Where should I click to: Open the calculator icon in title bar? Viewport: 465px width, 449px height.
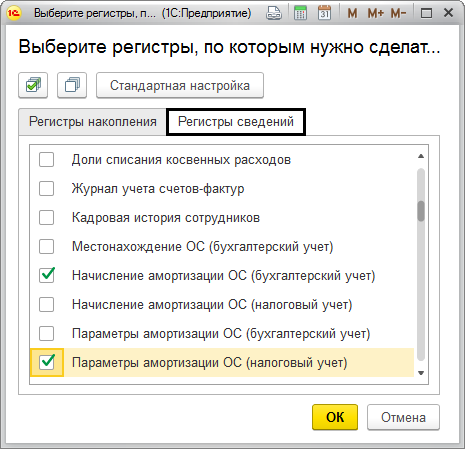(x=300, y=13)
